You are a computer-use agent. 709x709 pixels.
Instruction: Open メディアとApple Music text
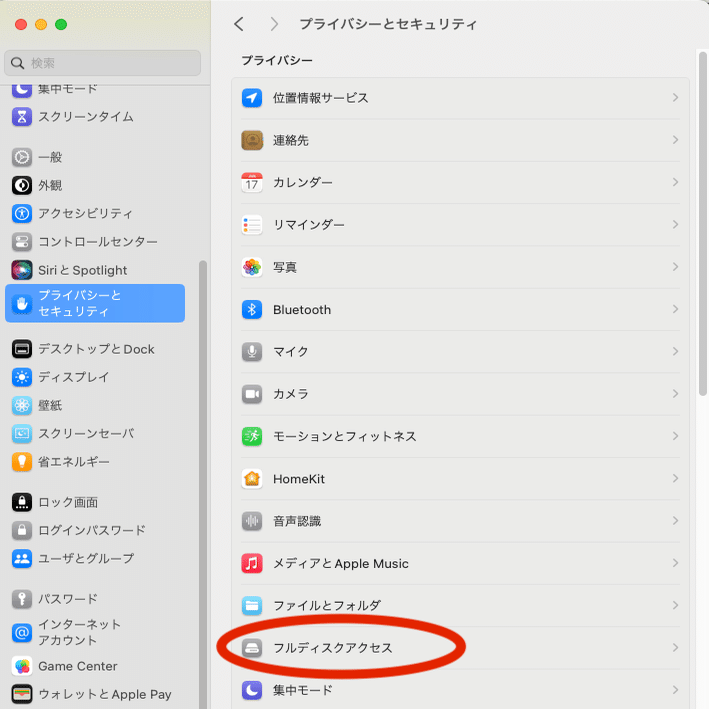tap(341, 563)
